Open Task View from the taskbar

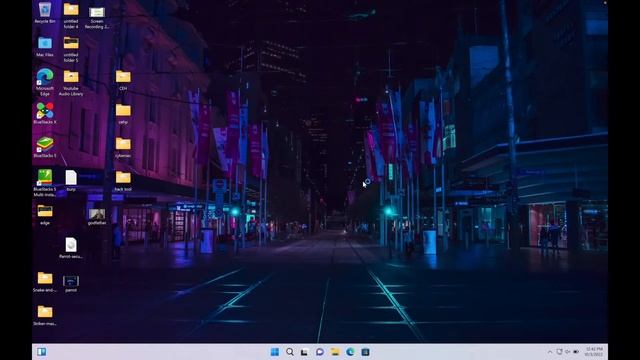pos(304,352)
